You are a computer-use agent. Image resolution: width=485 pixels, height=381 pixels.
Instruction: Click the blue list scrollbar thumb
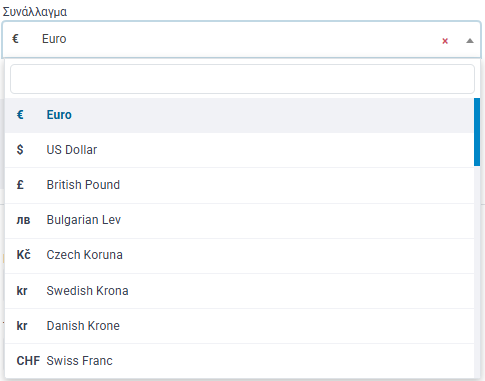click(477, 132)
